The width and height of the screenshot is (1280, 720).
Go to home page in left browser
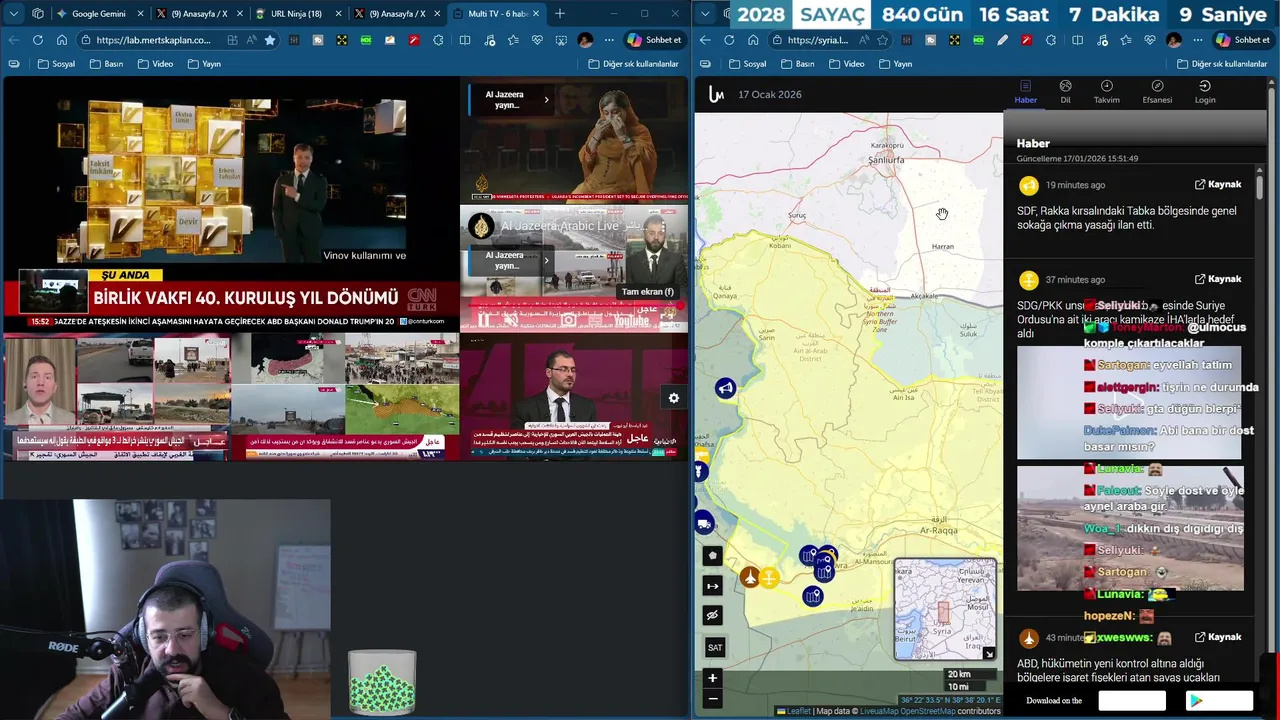click(x=61, y=40)
